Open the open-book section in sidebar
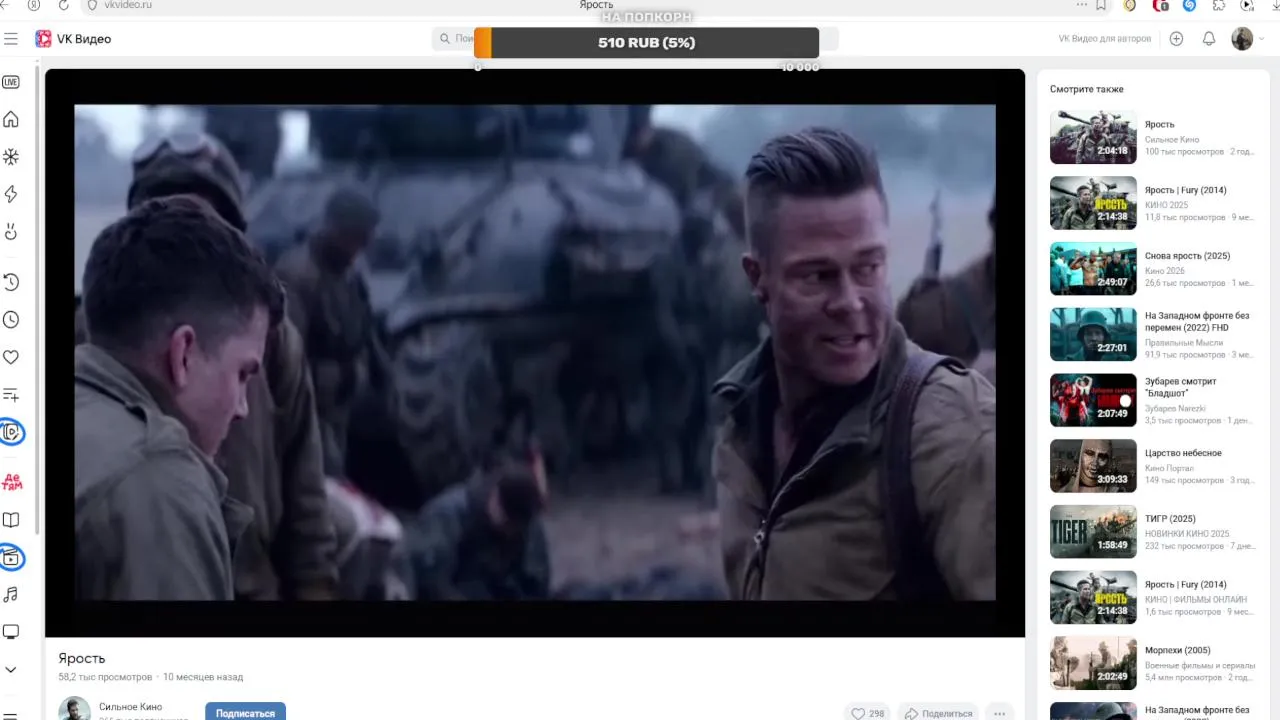This screenshot has height=720, width=1280. coord(11,520)
